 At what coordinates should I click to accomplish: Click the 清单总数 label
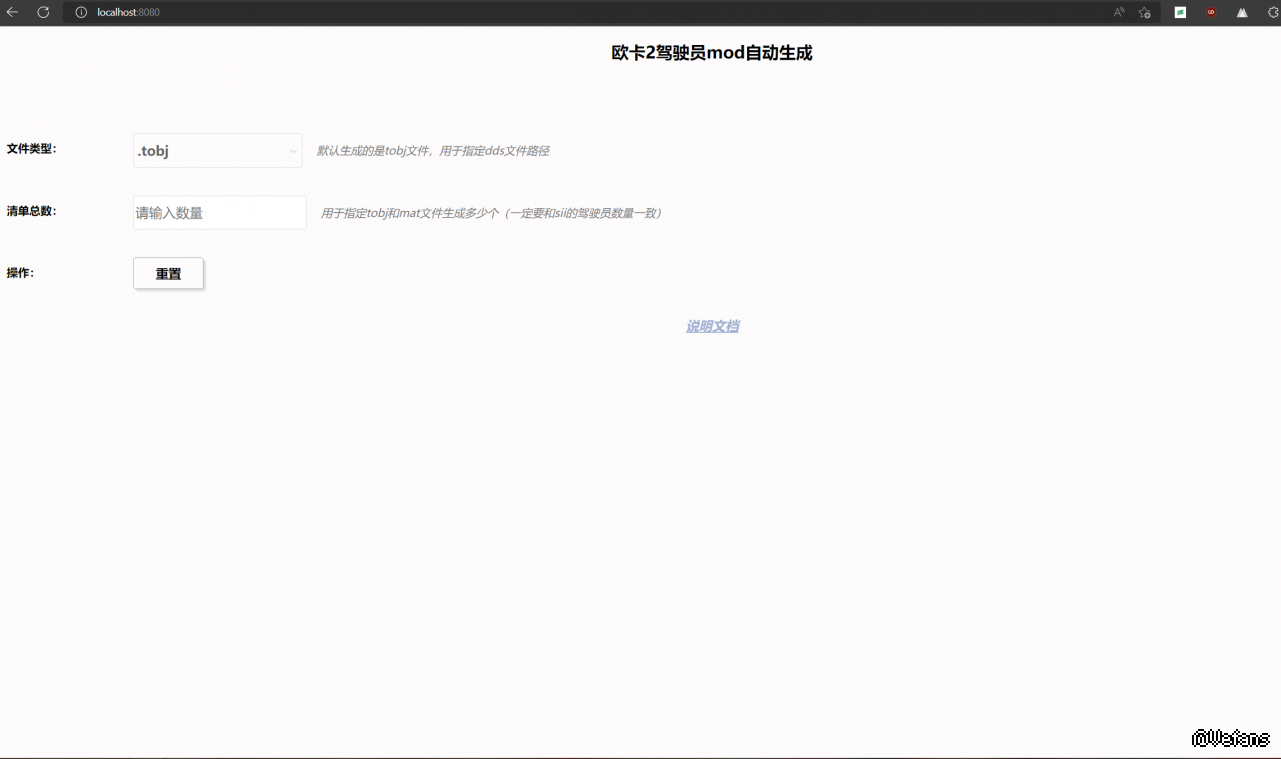pyautogui.click(x=32, y=211)
